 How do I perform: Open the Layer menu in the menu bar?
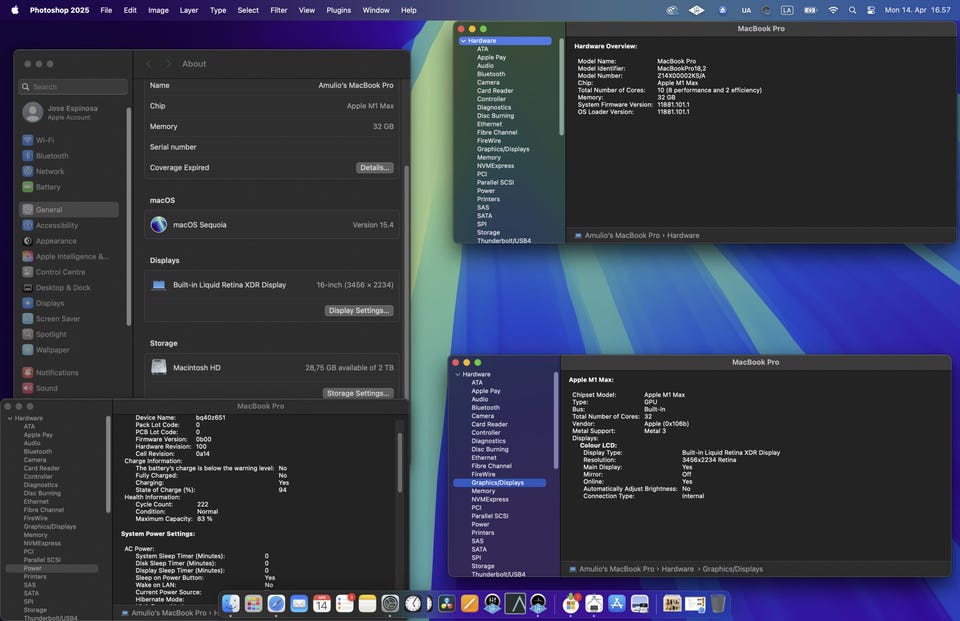click(188, 10)
